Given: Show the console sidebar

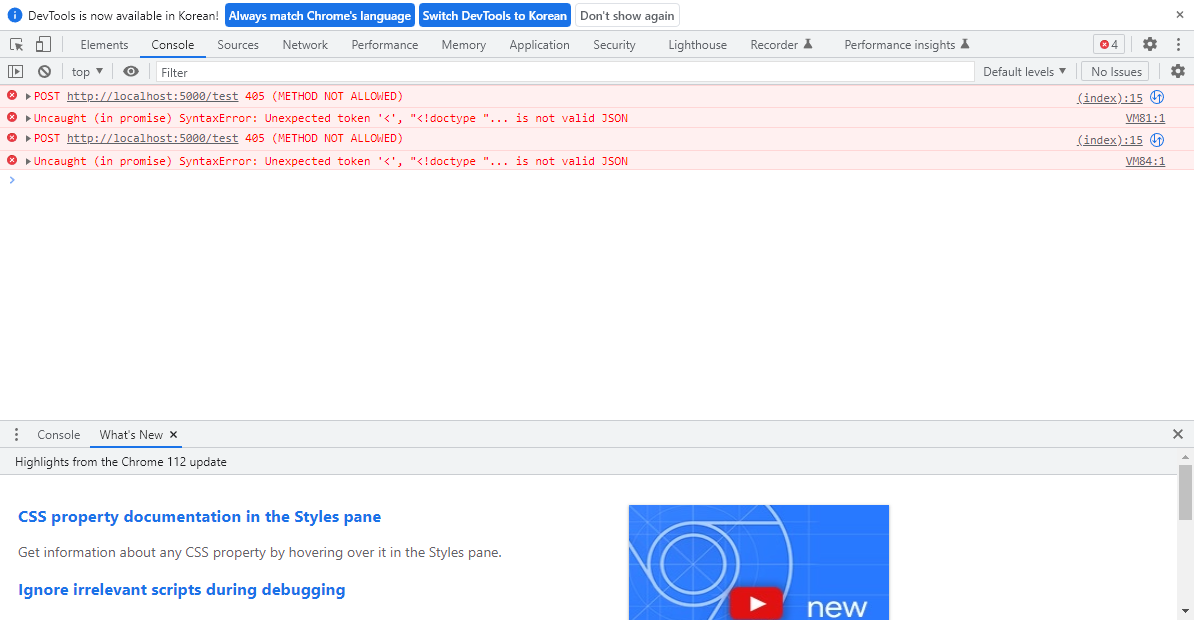Looking at the screenshot, I should pyautogui.click(x=15, y=72).
